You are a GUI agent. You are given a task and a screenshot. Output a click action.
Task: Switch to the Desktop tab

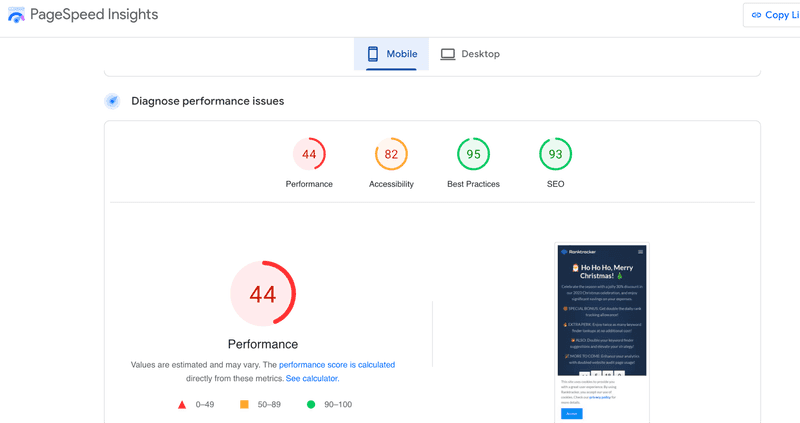470,54
